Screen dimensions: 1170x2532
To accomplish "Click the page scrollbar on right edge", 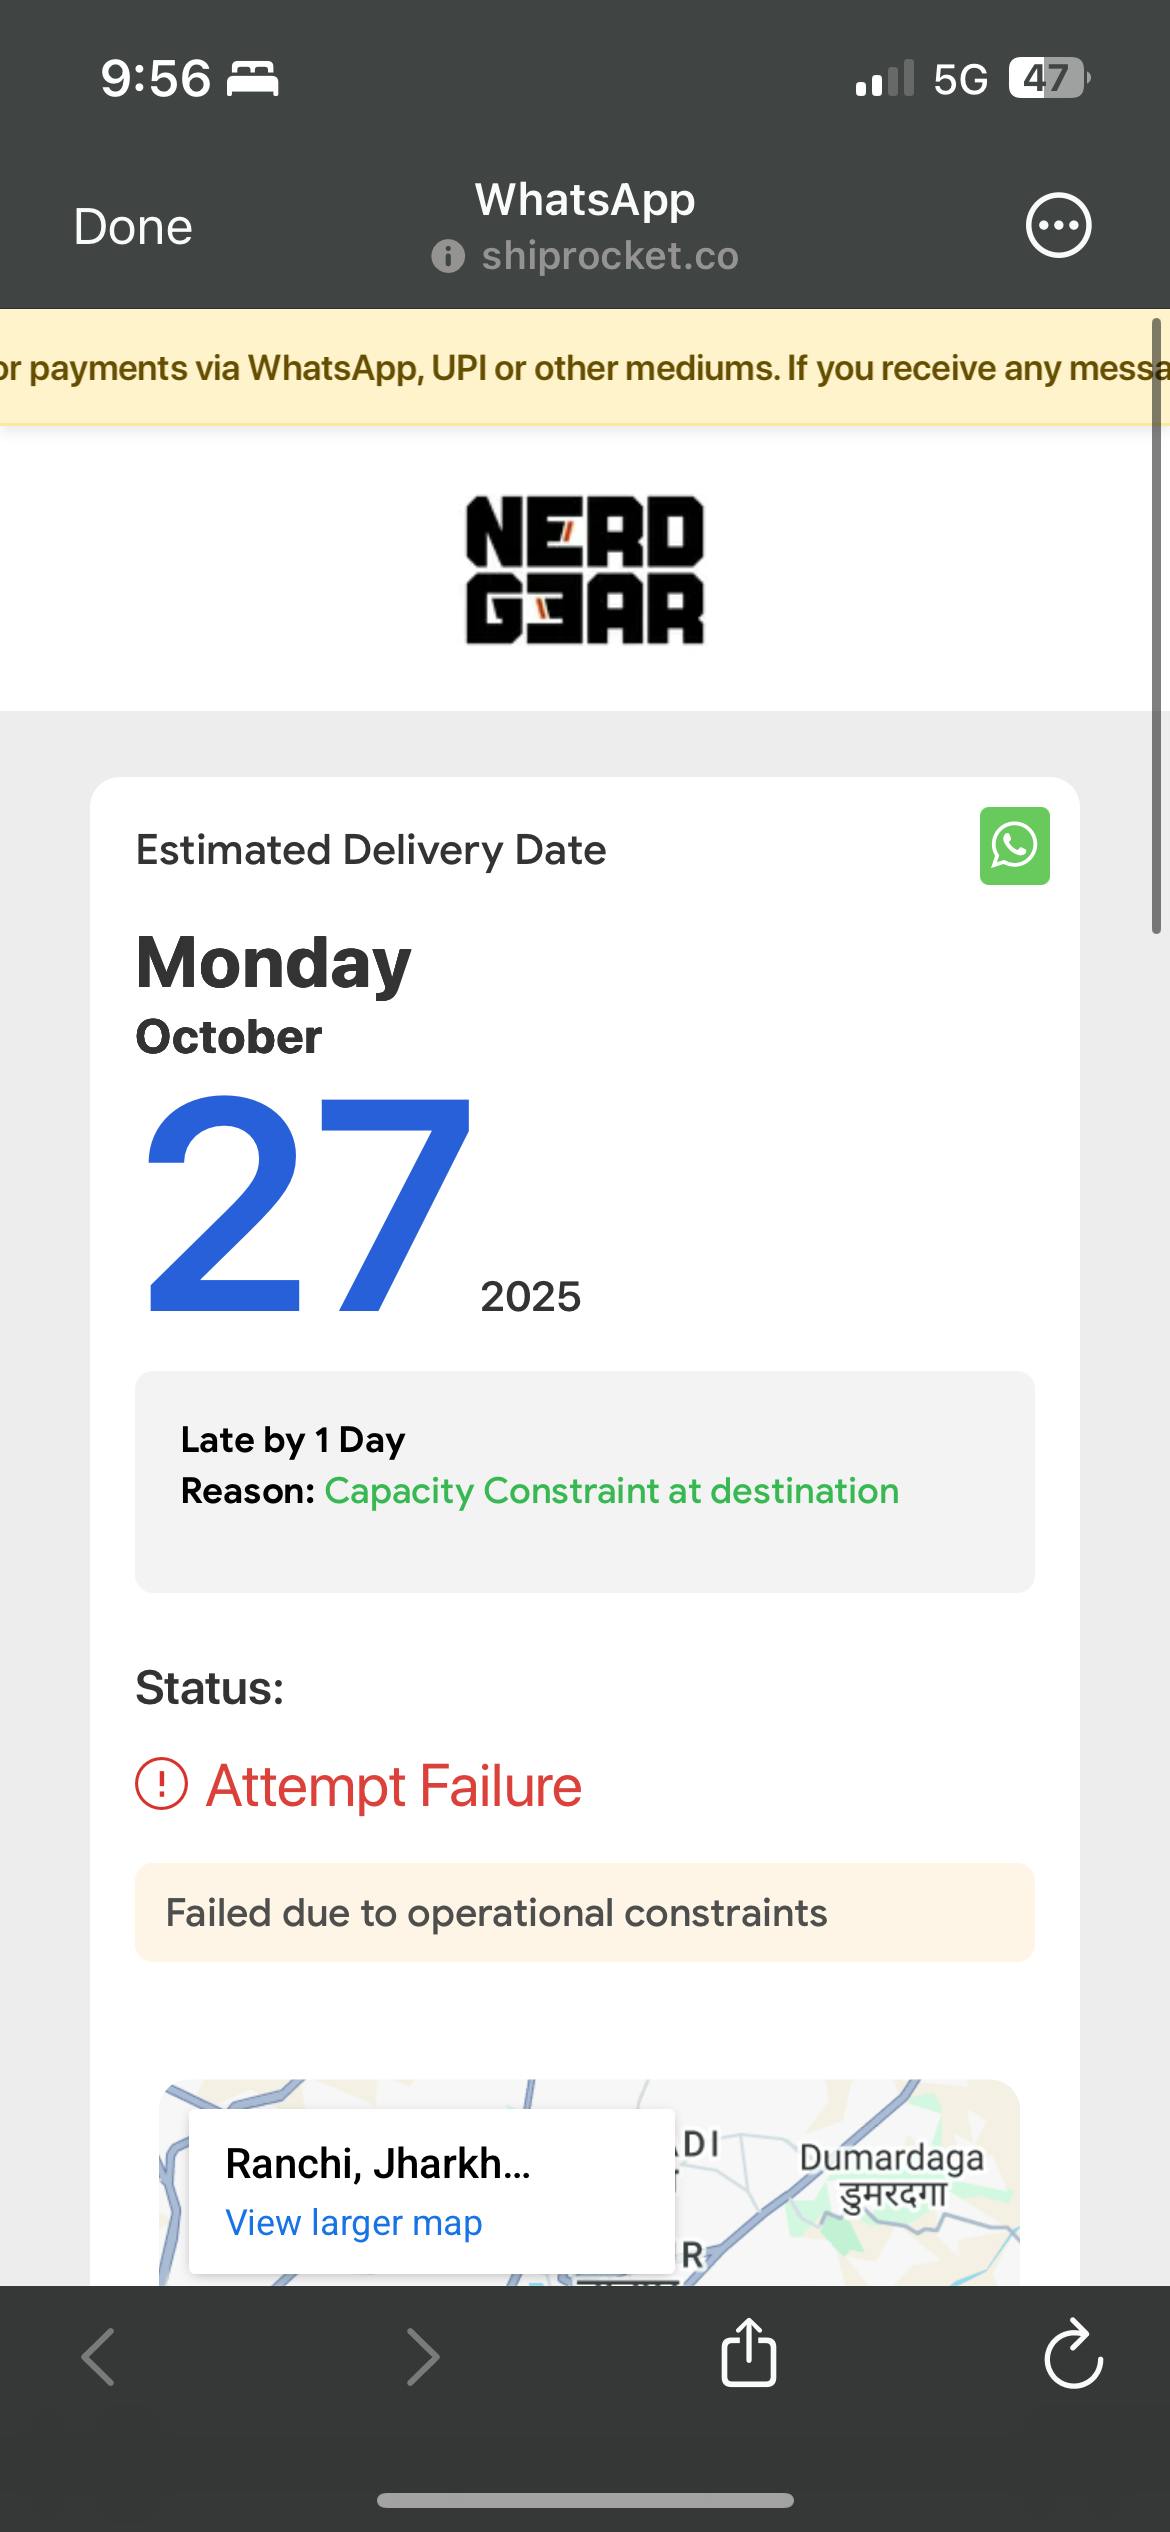I will tap(1156, 626).
